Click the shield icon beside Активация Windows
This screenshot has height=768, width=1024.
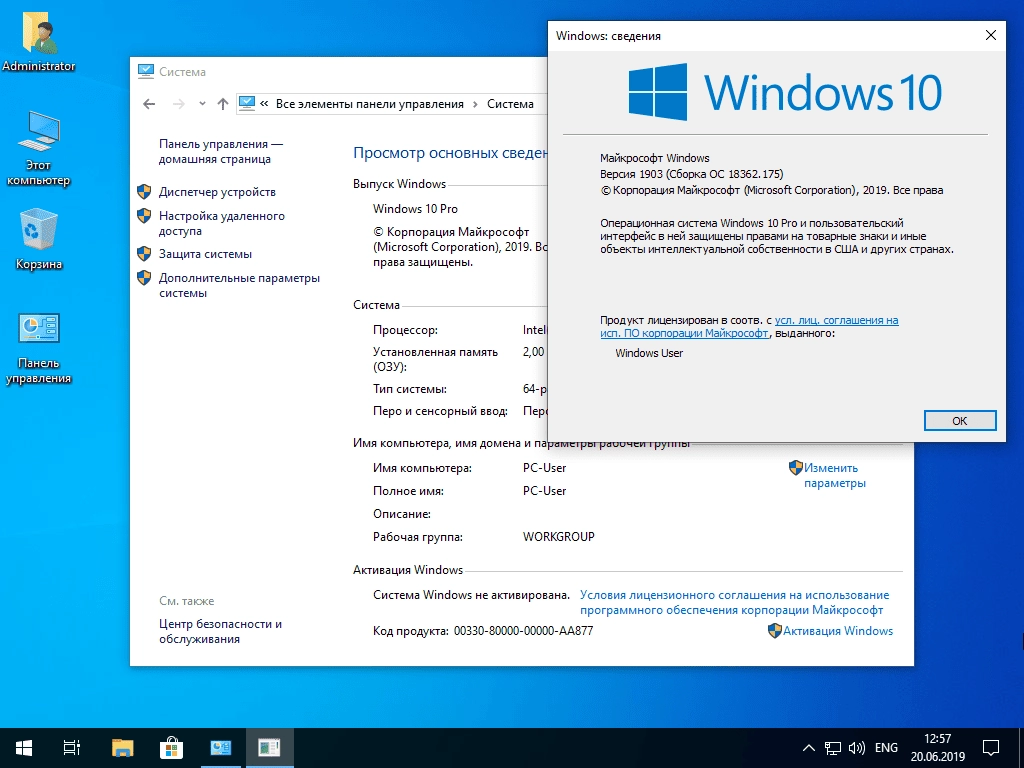click(x=775, y=630)
